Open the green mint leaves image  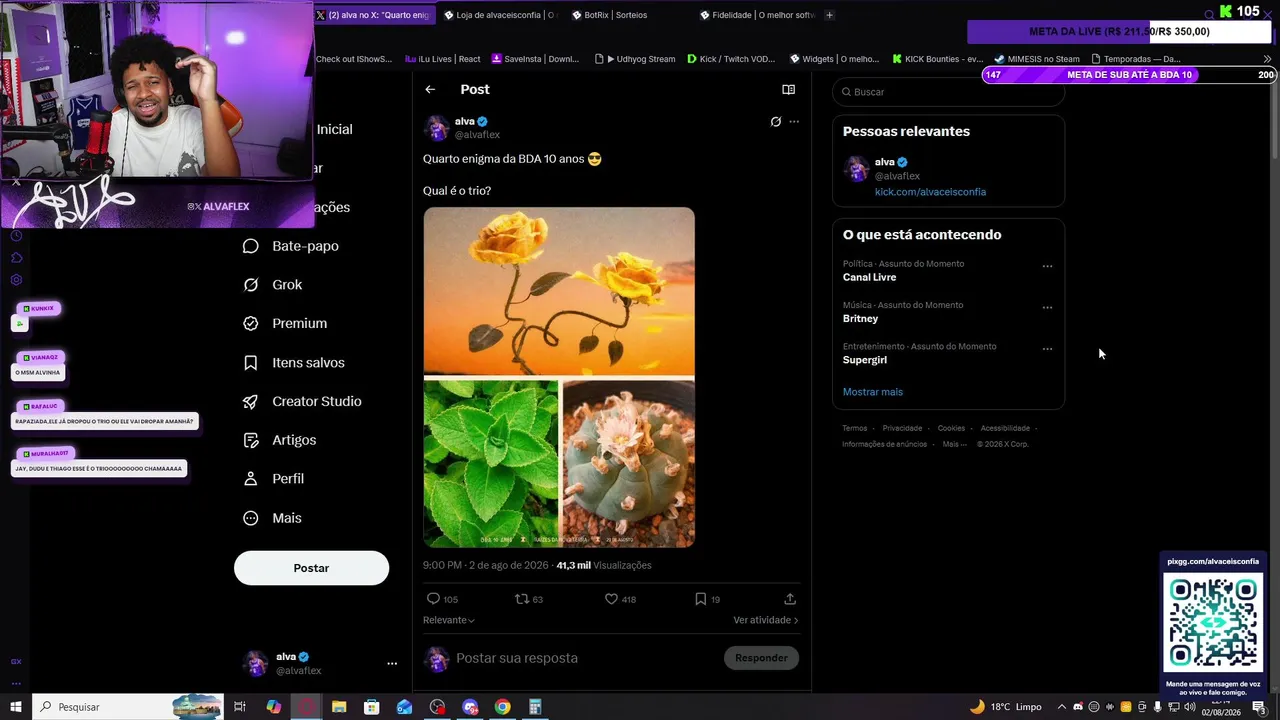click(491, 463)
